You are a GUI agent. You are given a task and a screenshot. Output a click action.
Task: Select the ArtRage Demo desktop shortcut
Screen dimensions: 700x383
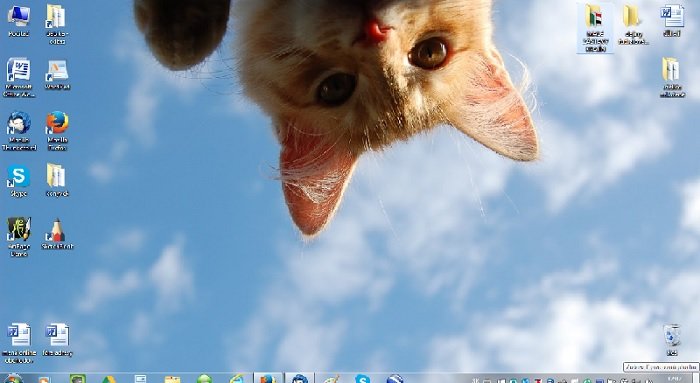tap(19, 237)
